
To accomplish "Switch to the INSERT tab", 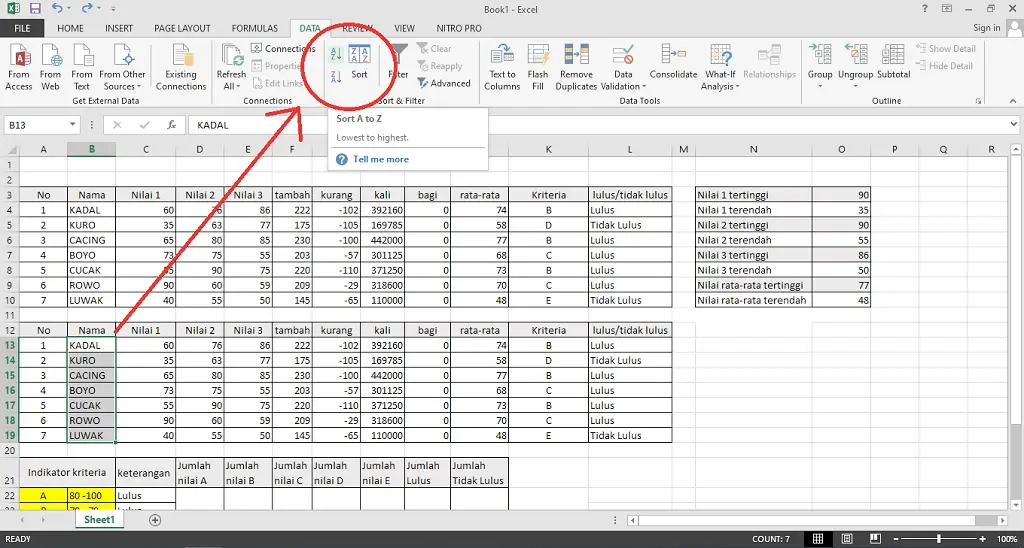I will point(119,28).
